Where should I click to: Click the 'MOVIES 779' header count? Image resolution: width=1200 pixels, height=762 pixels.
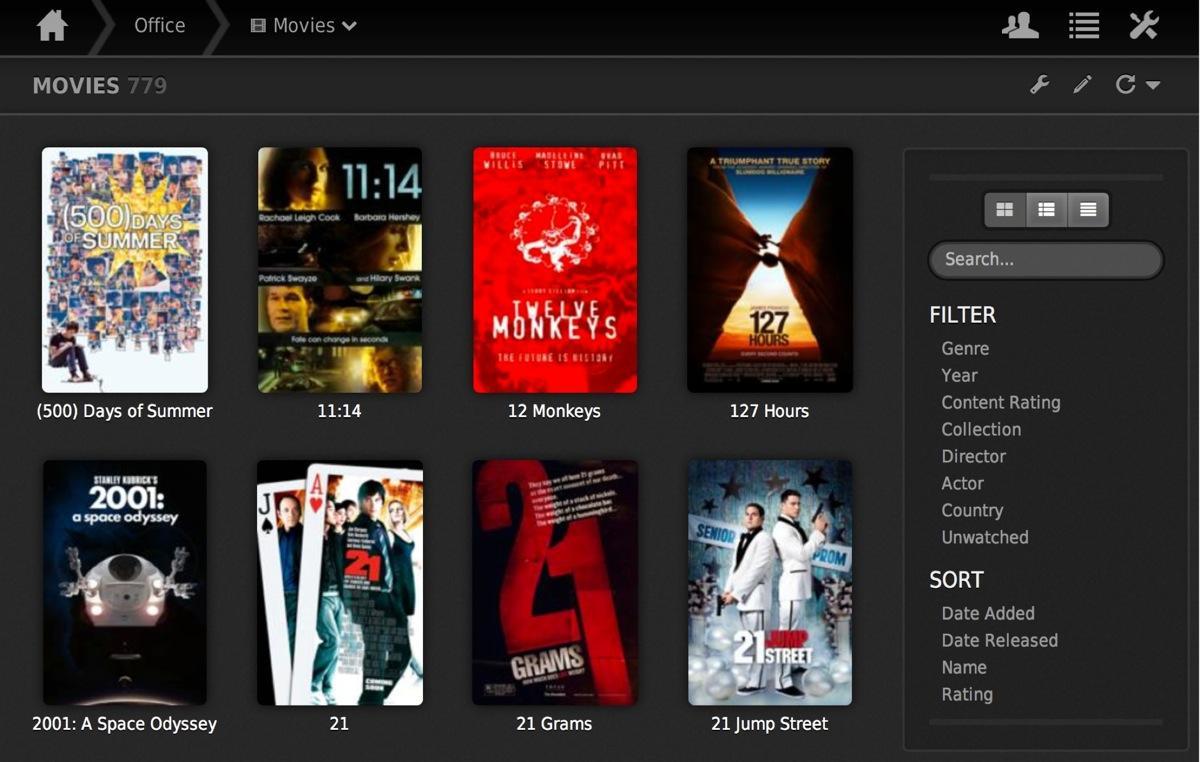click(x=99, y=86)
